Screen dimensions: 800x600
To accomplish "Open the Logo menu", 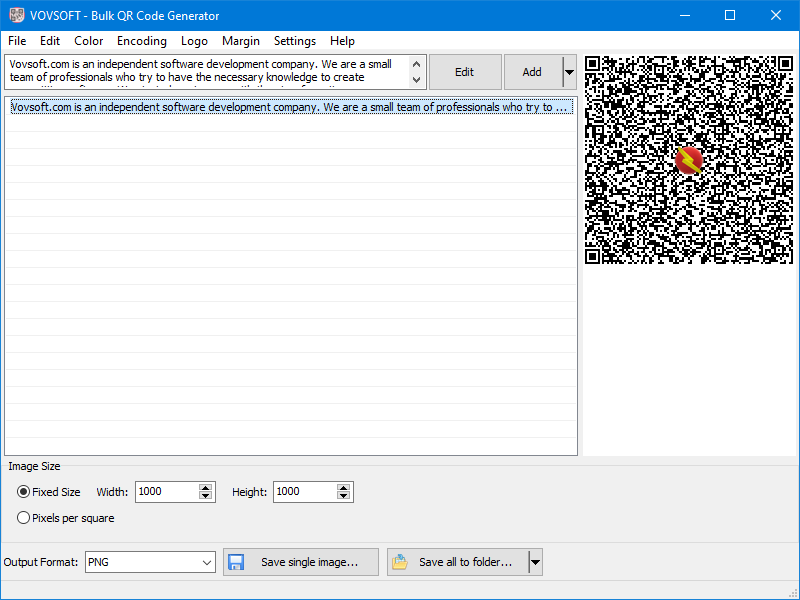I will pyautogui.click(x=194, y=41).
